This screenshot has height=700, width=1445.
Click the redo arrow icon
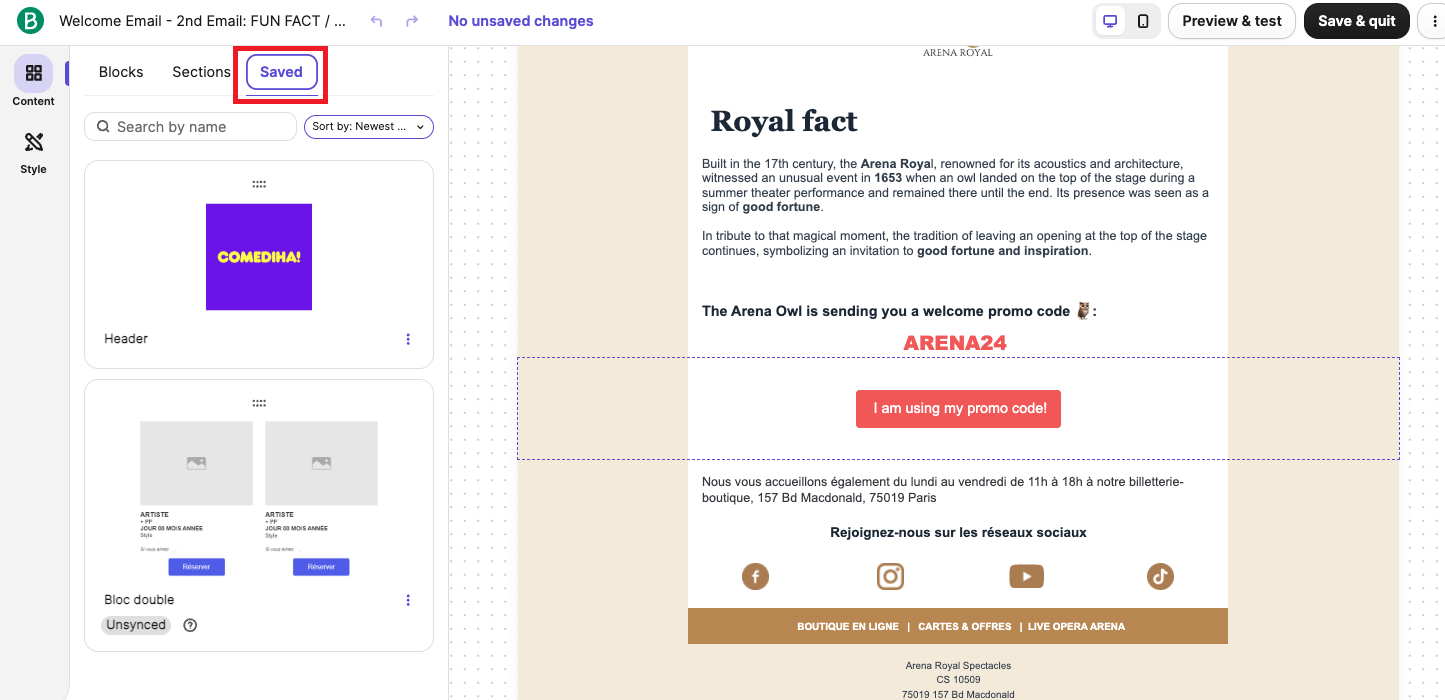point(412,21)
